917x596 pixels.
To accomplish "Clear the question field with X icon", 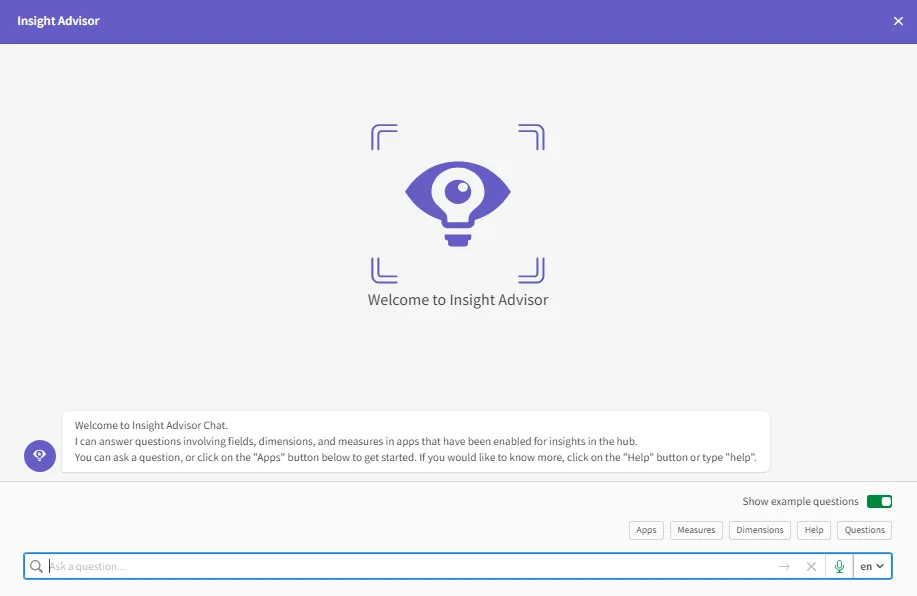I will tap(811, 566).
